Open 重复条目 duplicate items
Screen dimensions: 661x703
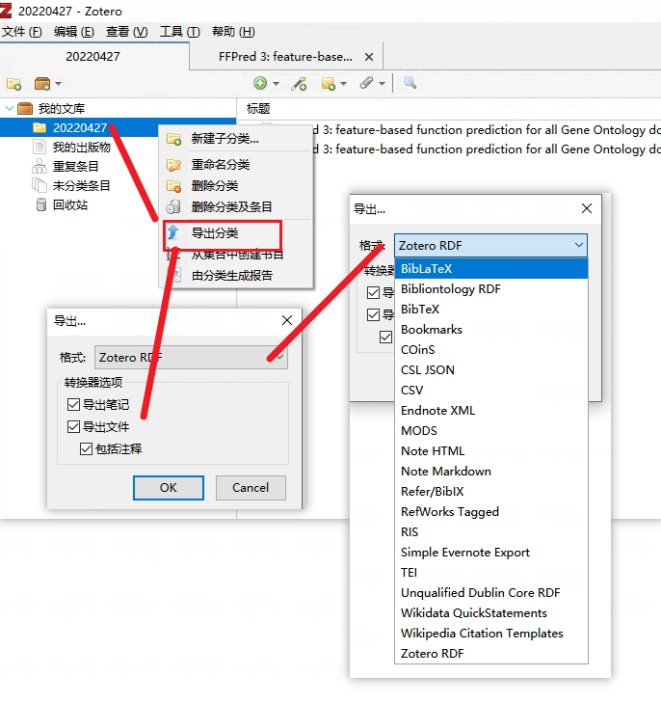(75, 166)
